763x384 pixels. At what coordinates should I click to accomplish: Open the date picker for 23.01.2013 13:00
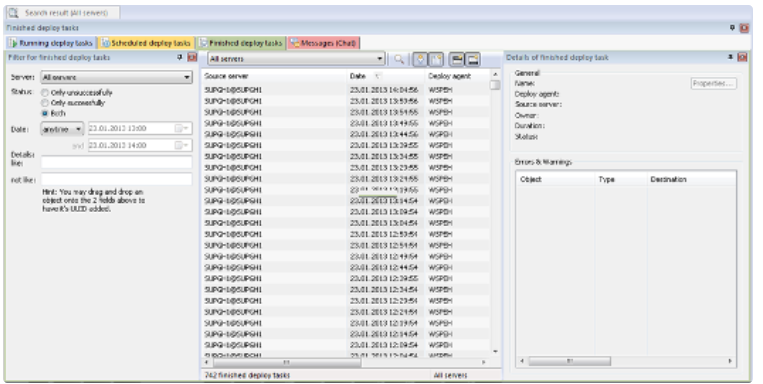[182, 128]
